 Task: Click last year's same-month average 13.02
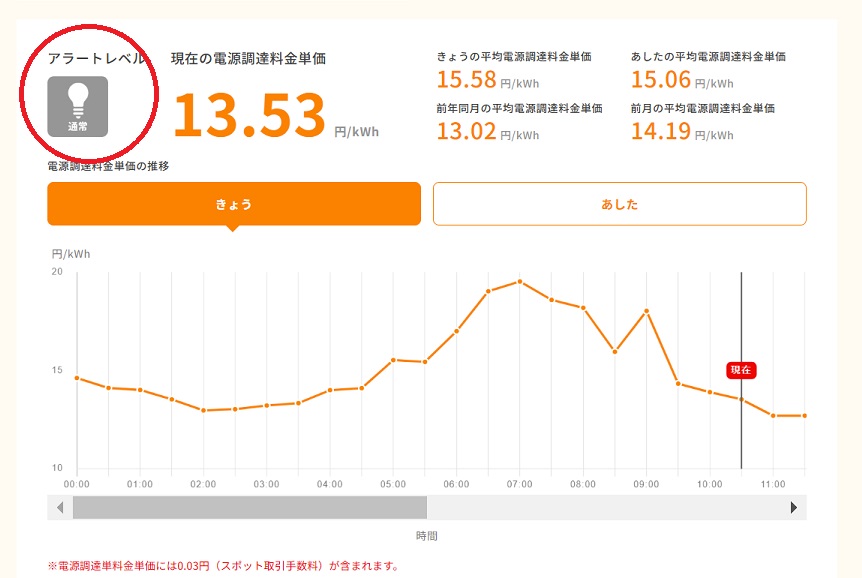pyautogui.click(x=467, y=130)
